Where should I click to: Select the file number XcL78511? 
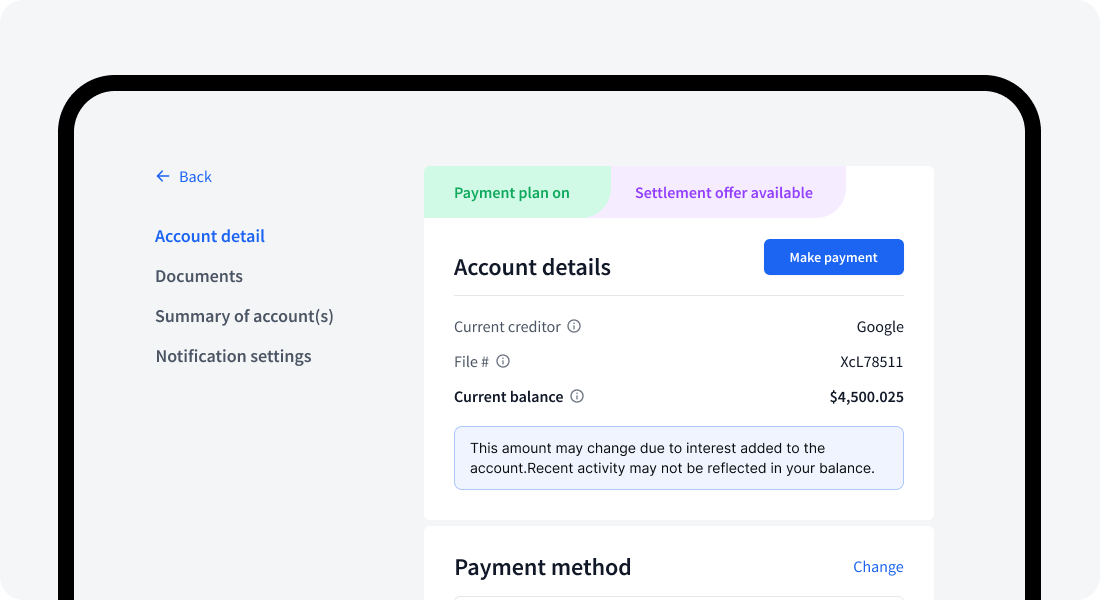coord(871,361)
